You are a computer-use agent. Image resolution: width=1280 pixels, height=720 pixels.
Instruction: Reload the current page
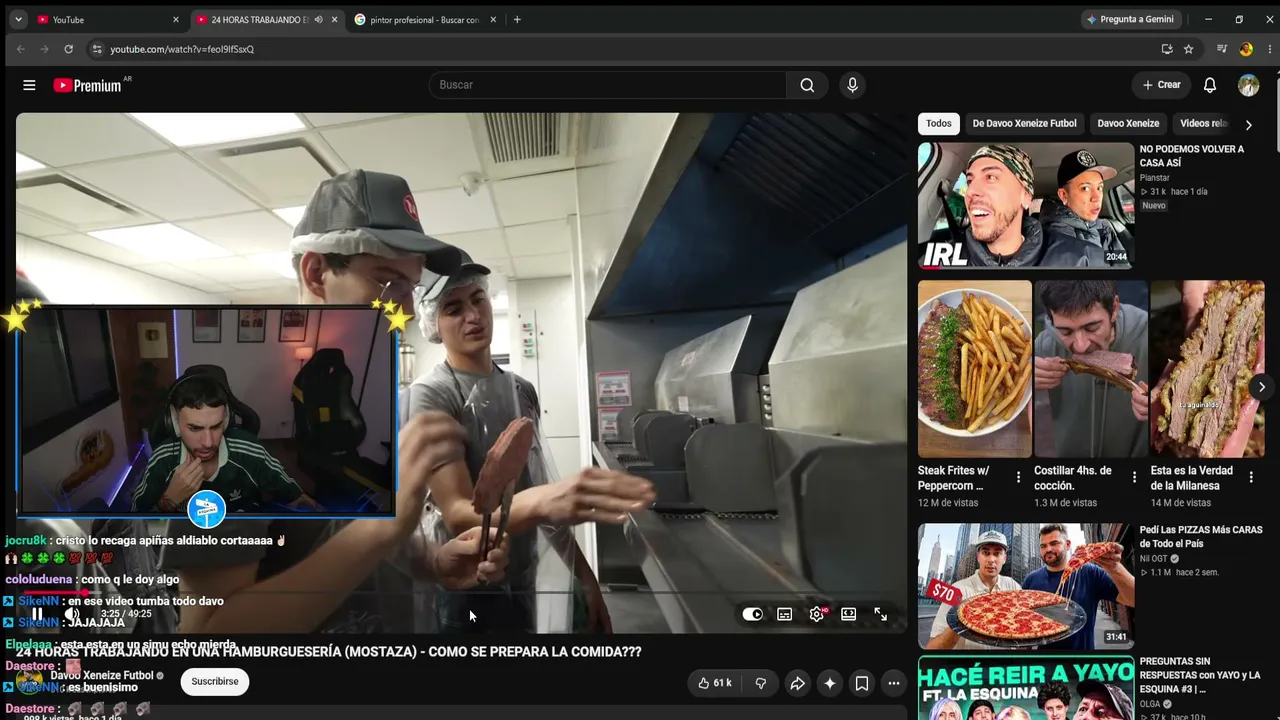[x=68, y=49]
